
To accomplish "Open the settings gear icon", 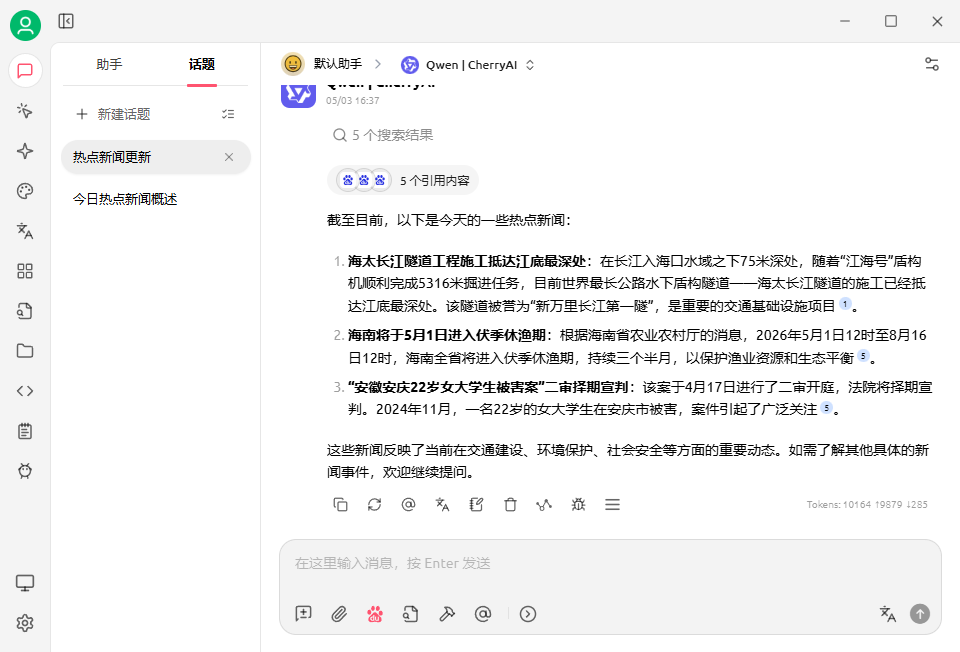I will click(x=25, y=623).
